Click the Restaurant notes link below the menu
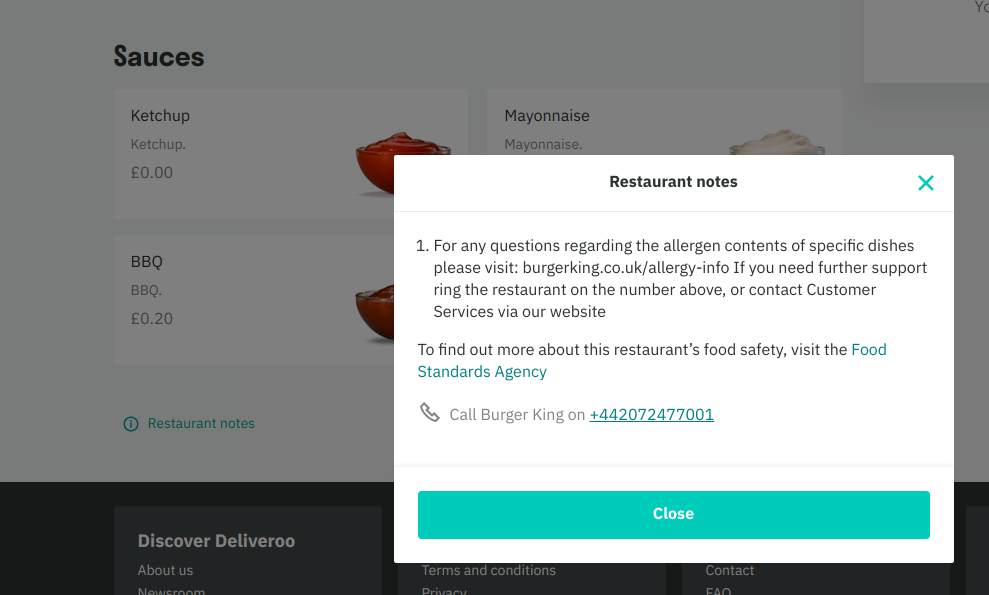 pos(201,424)
